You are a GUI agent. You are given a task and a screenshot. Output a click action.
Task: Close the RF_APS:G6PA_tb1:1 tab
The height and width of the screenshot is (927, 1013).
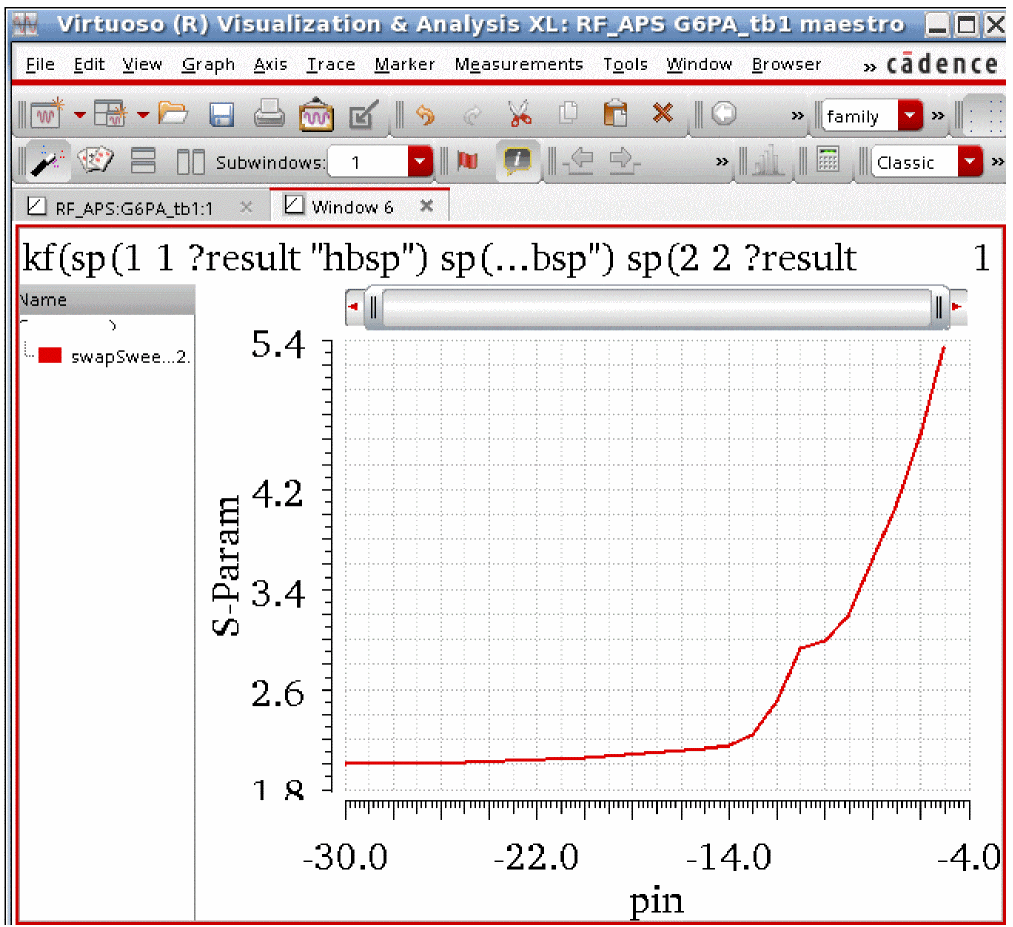[x=246, y=207]
